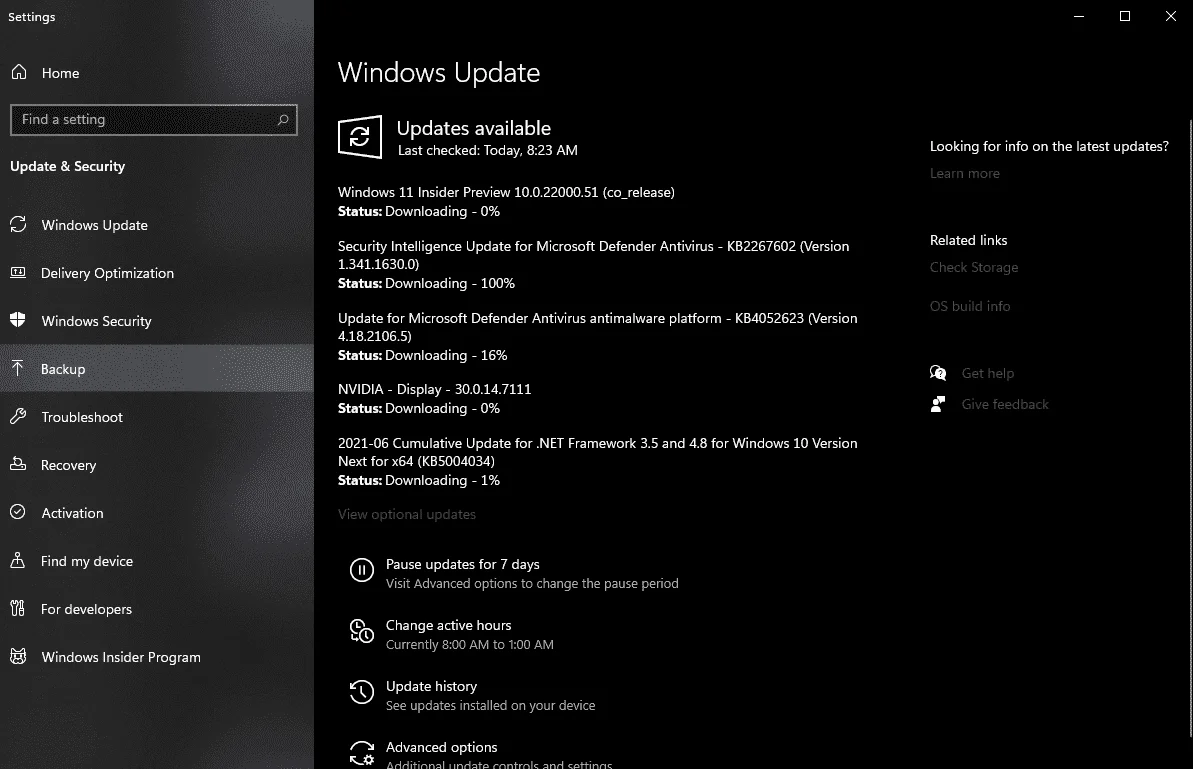Click the Security Intelligence Update KB2267602 entry
The height and width of the screenshot is (769, 1193).
pos(593,255)
